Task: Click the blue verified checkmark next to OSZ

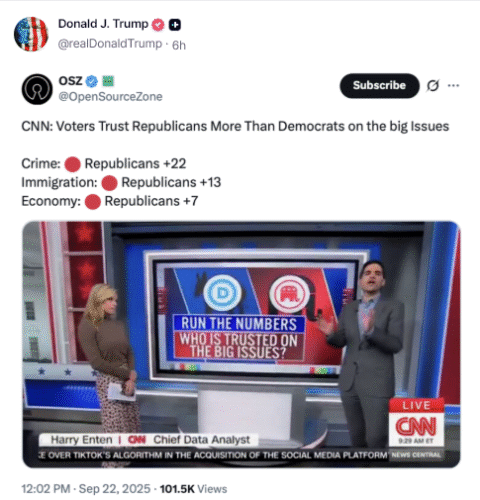Action: click(92, 81)
